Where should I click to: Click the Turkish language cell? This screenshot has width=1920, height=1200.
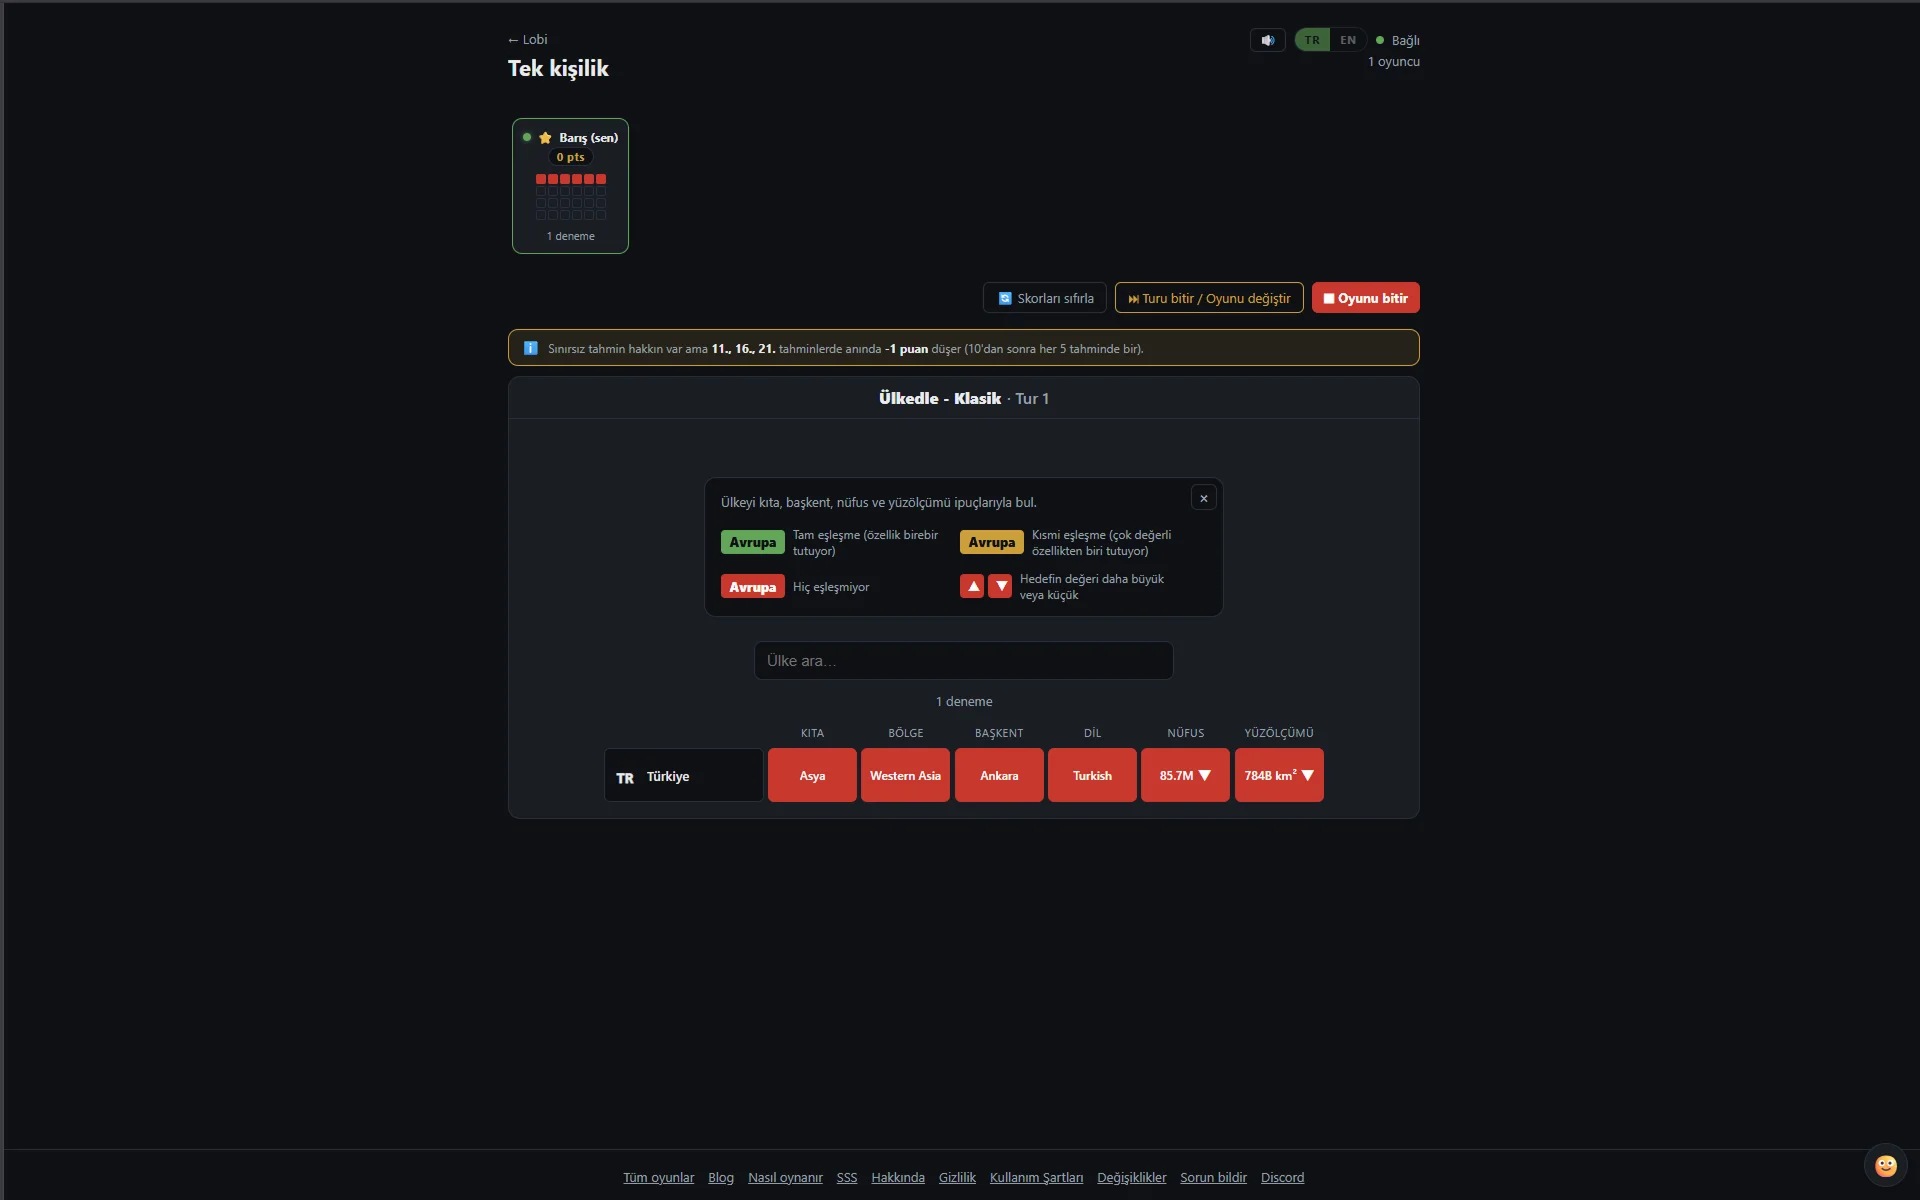click(1092, 776)
